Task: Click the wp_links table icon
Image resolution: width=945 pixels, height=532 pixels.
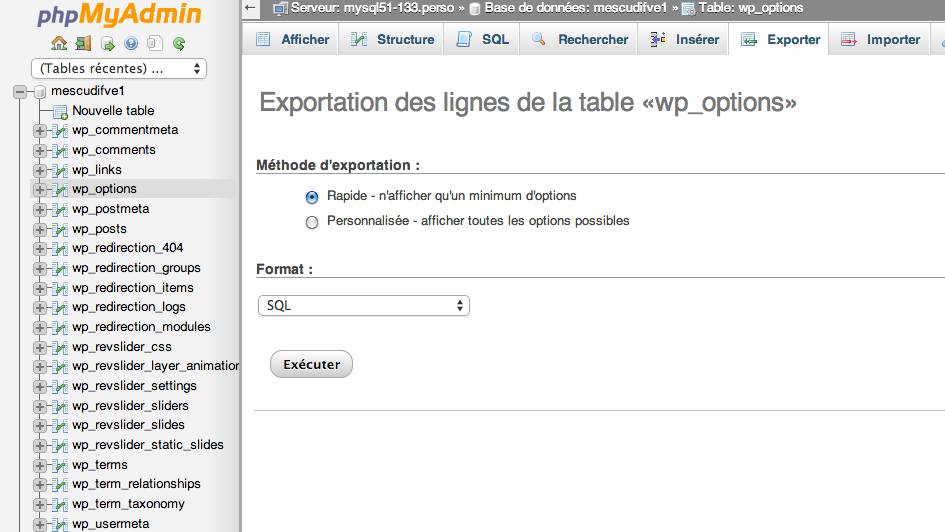Action: click(60, 171)
